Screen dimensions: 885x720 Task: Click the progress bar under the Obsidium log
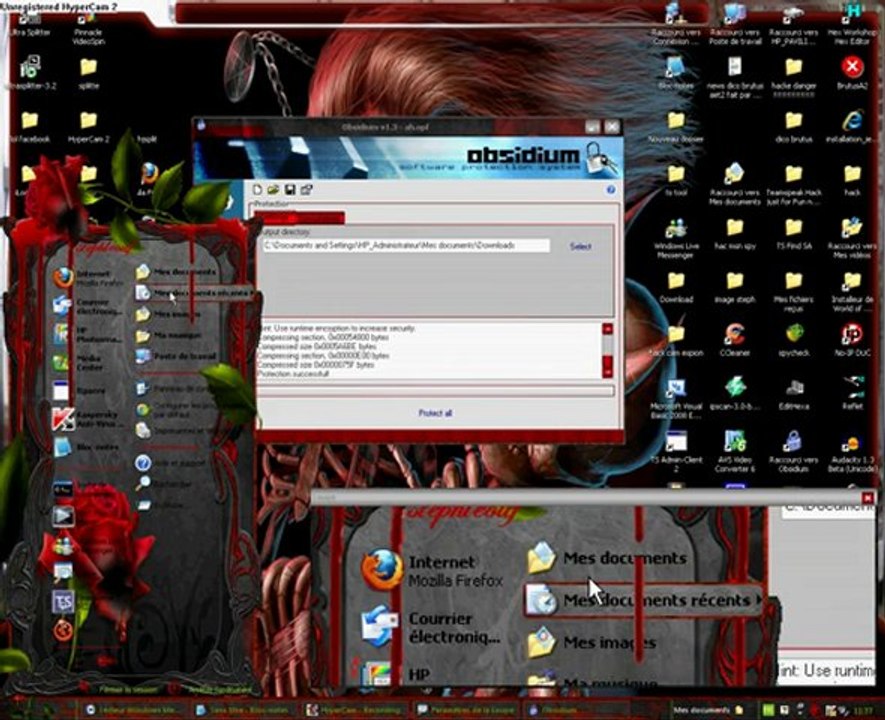435,391
